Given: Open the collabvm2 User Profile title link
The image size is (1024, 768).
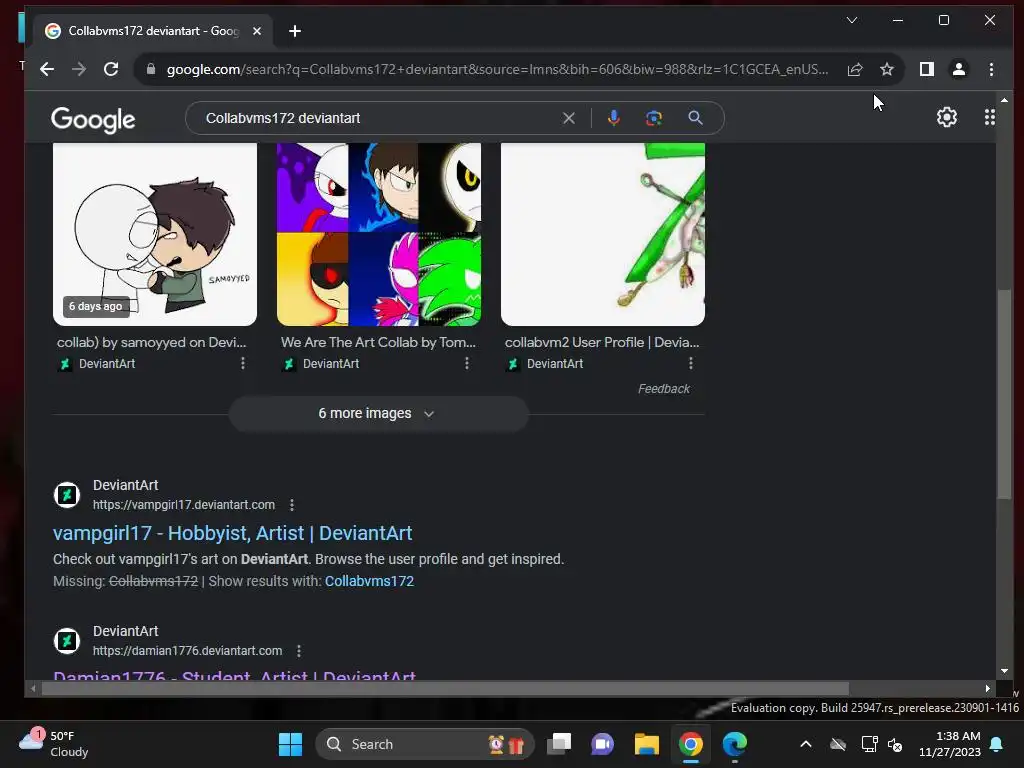Looking at the screenshot, I should pyautogui.click(x=601, y=342).
